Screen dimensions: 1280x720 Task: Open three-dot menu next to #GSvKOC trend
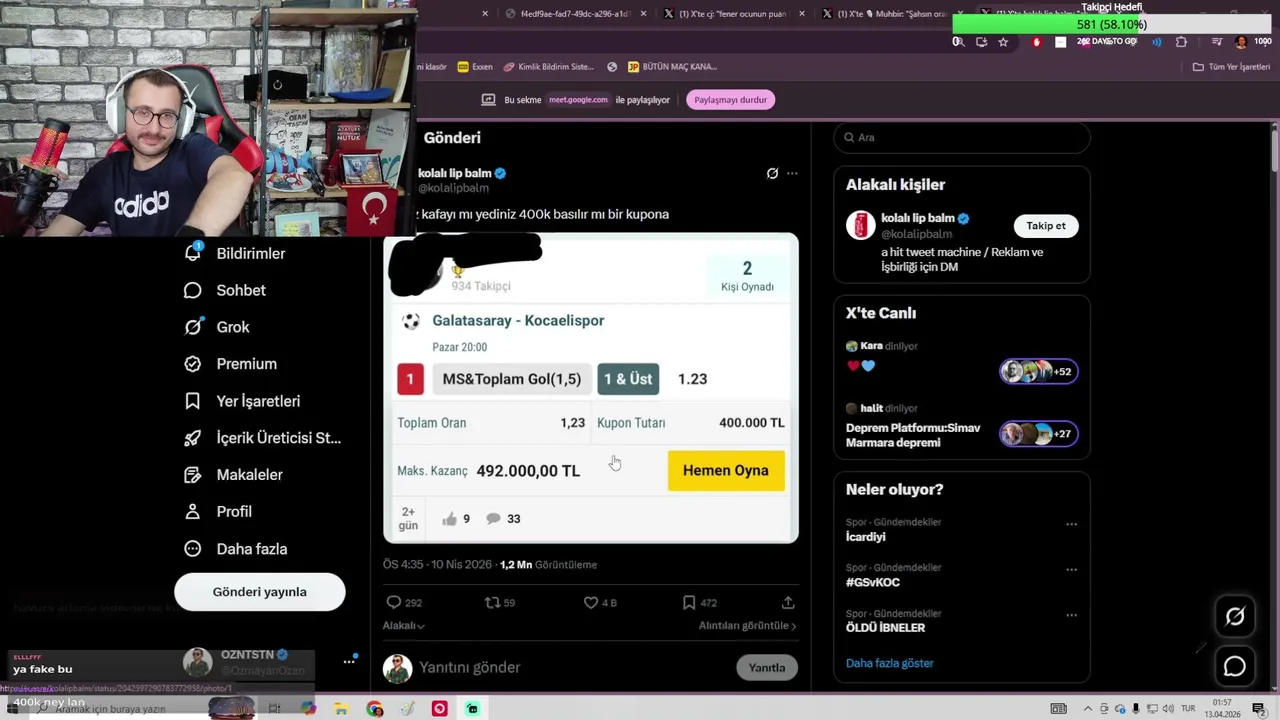[1071, 570]
